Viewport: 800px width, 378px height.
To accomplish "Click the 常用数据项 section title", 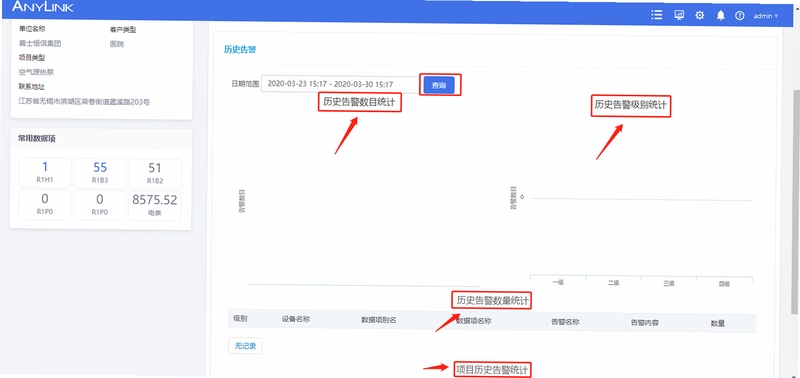I will (37, 139).
